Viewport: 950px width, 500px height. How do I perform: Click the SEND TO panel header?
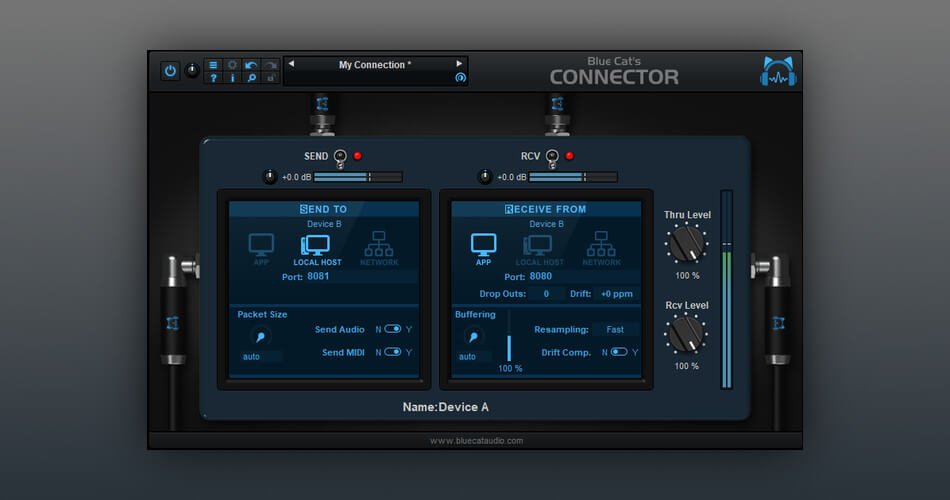(x=324, y=209)
